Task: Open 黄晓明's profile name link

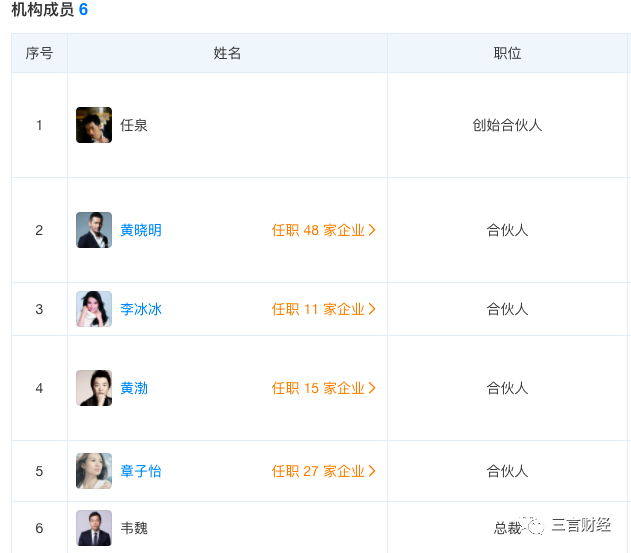Action: tap(141, 230)
